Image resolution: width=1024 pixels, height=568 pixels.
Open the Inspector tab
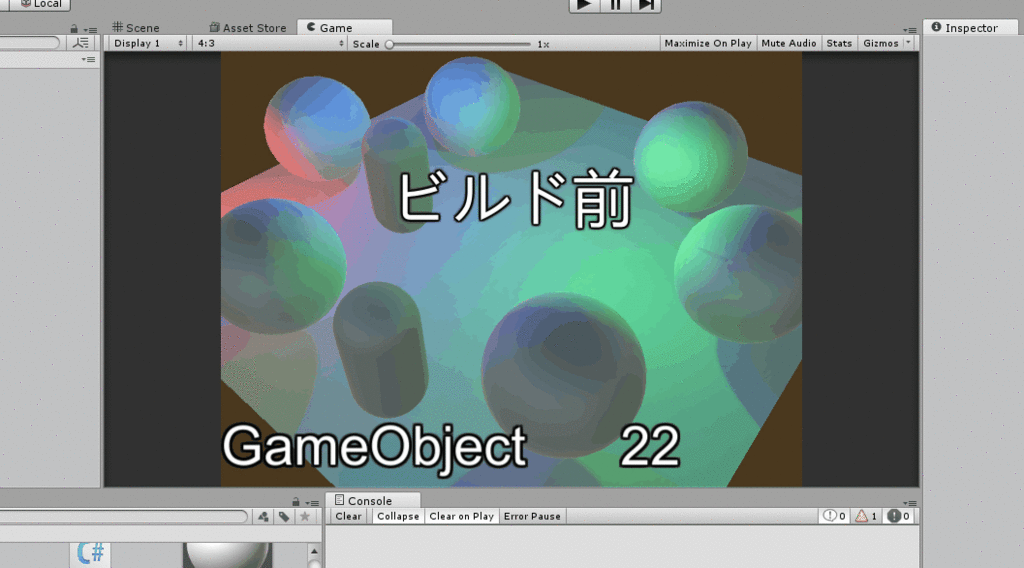click(x=970, y=27)
